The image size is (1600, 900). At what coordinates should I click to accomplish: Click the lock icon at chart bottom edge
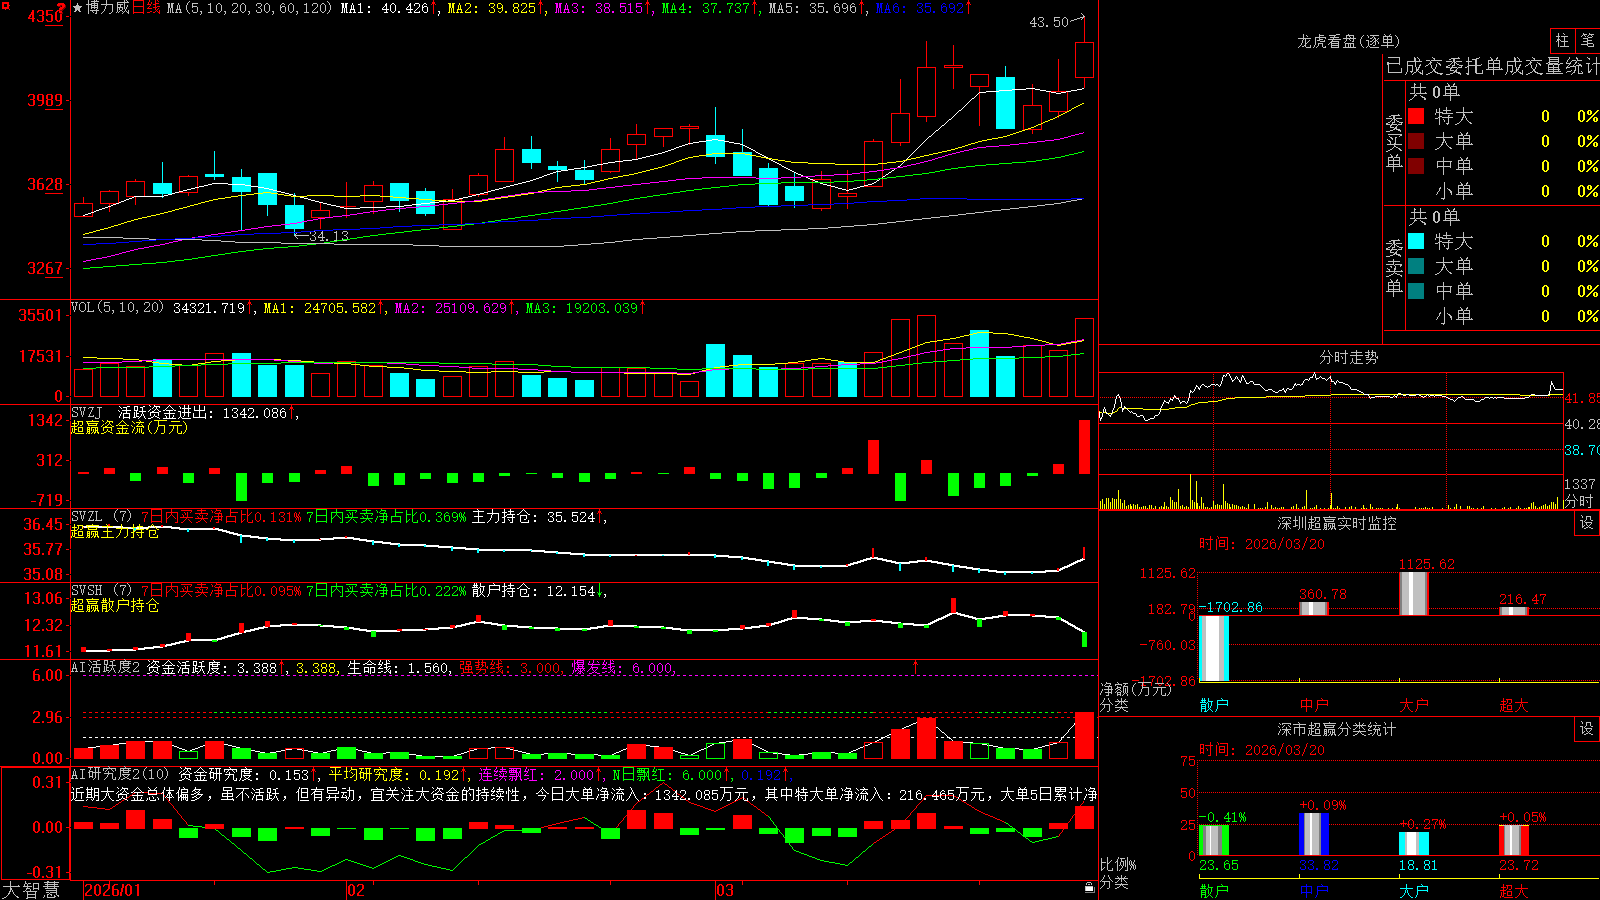[x=1089, y=887]
